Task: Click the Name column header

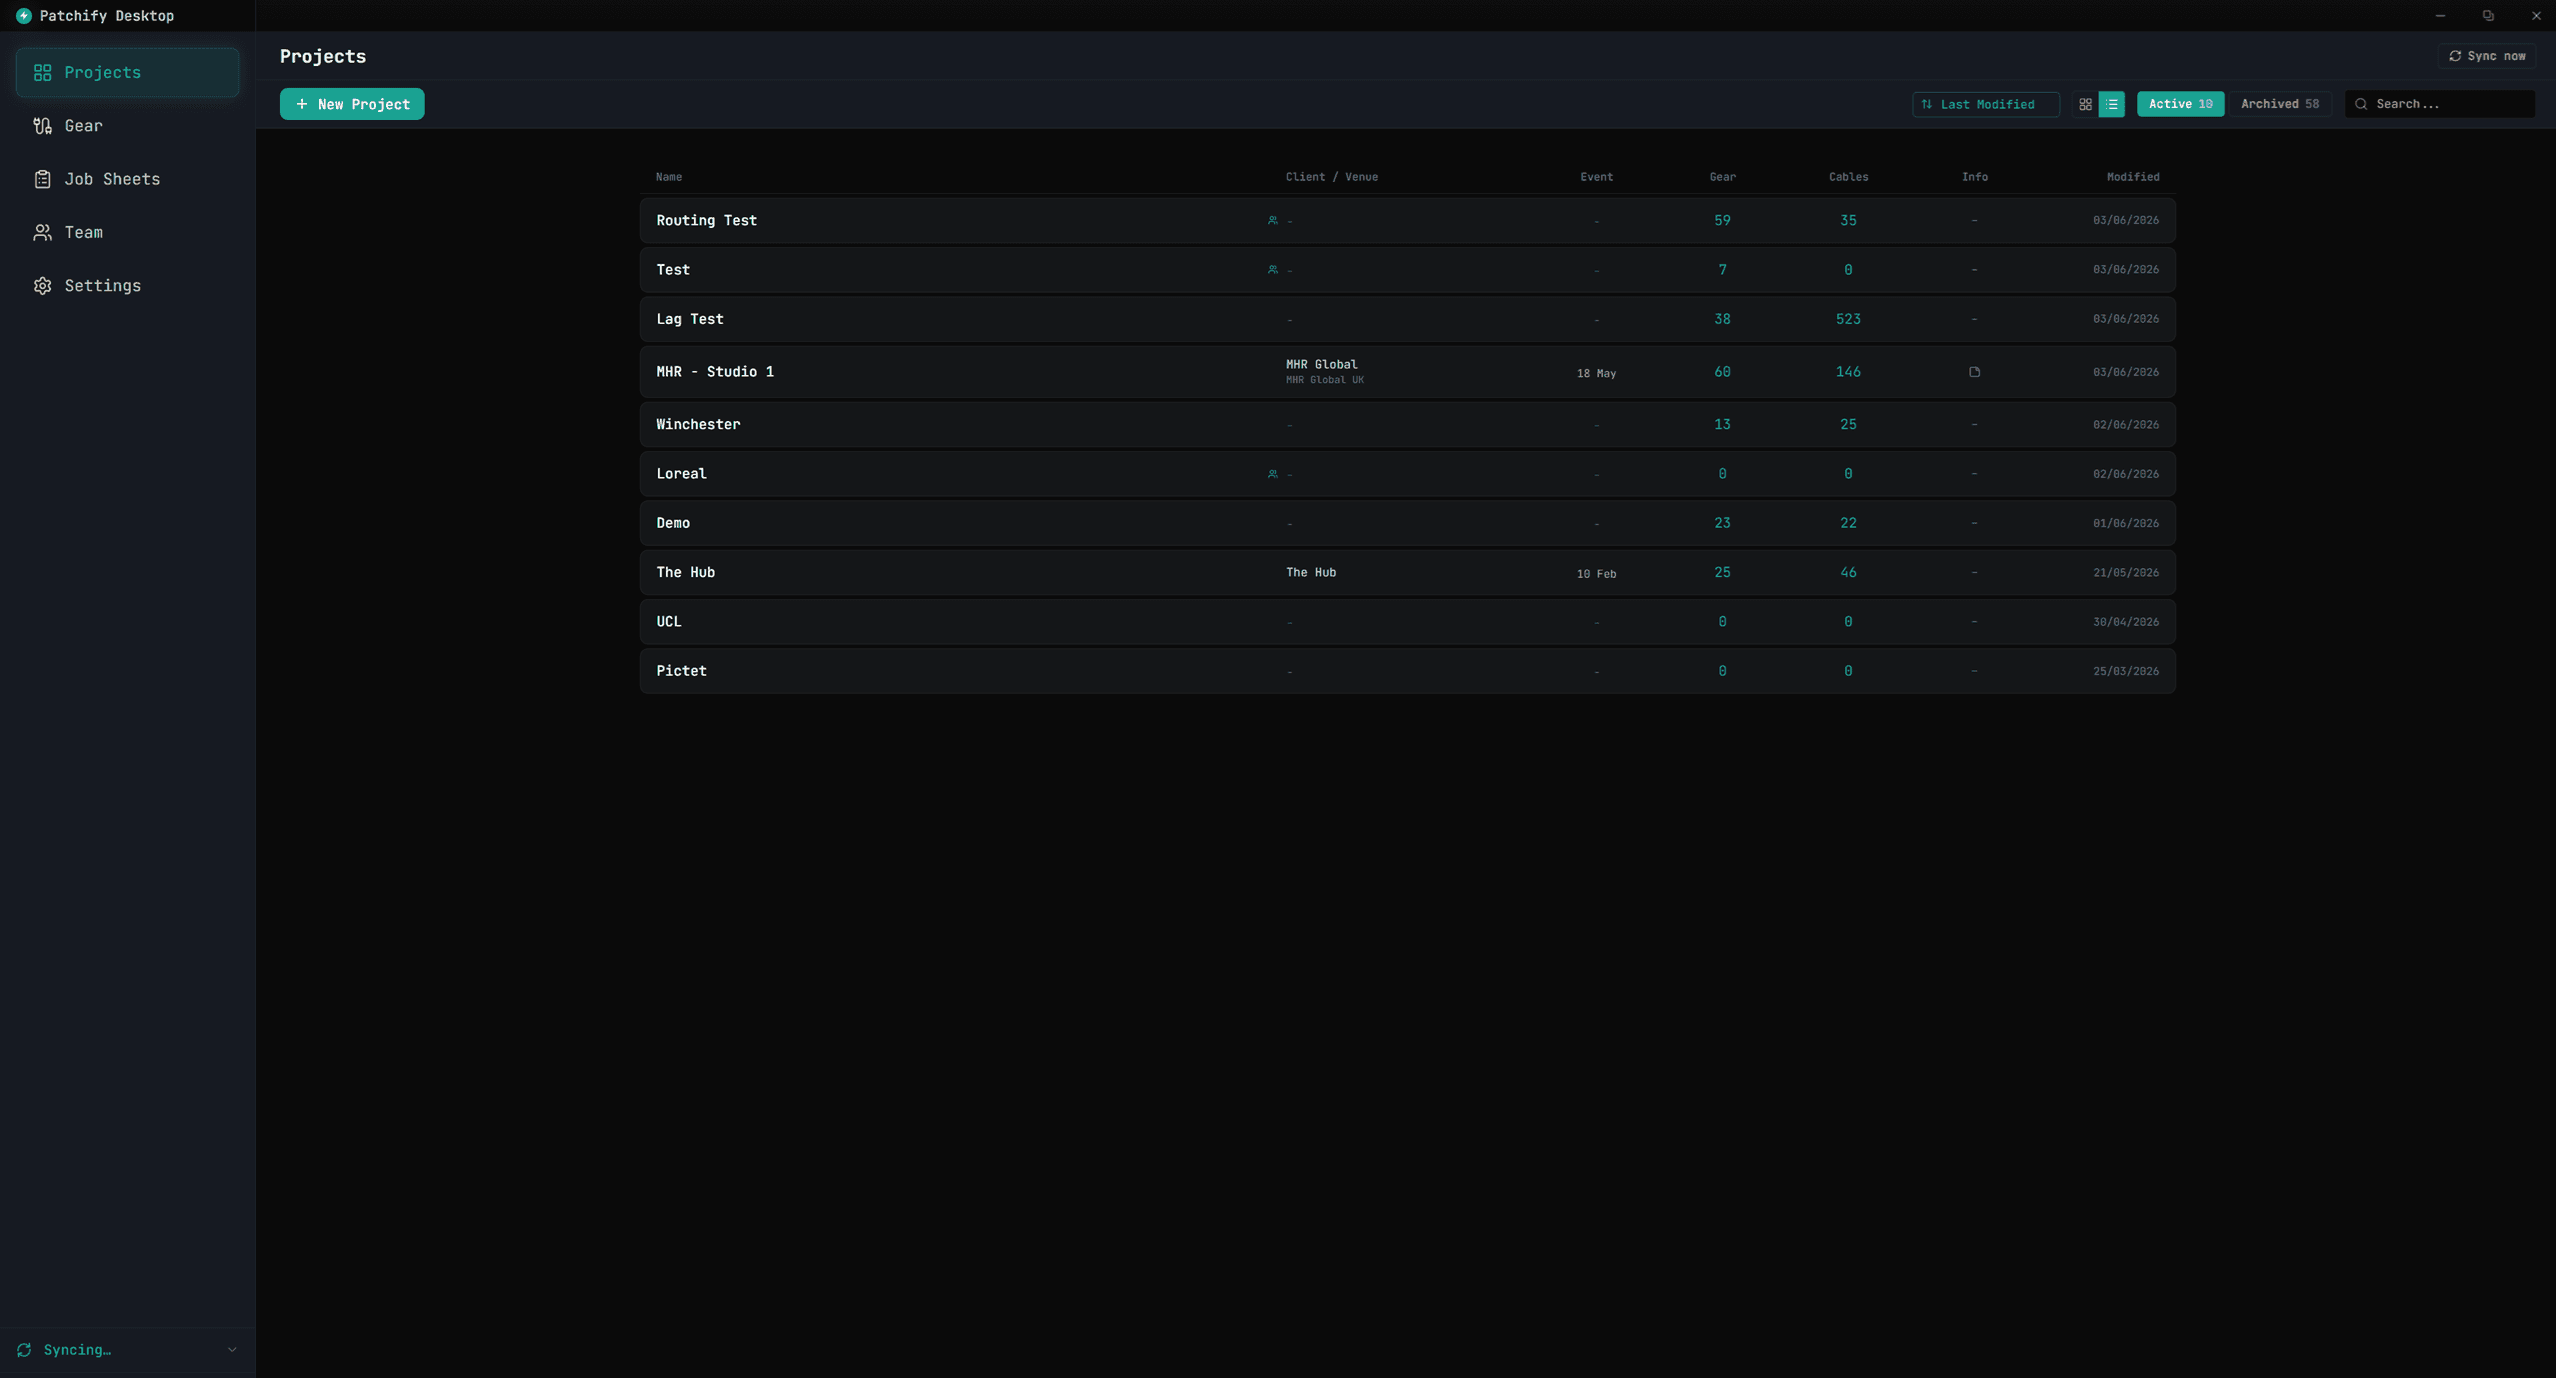Action: (x=669, y=177)
